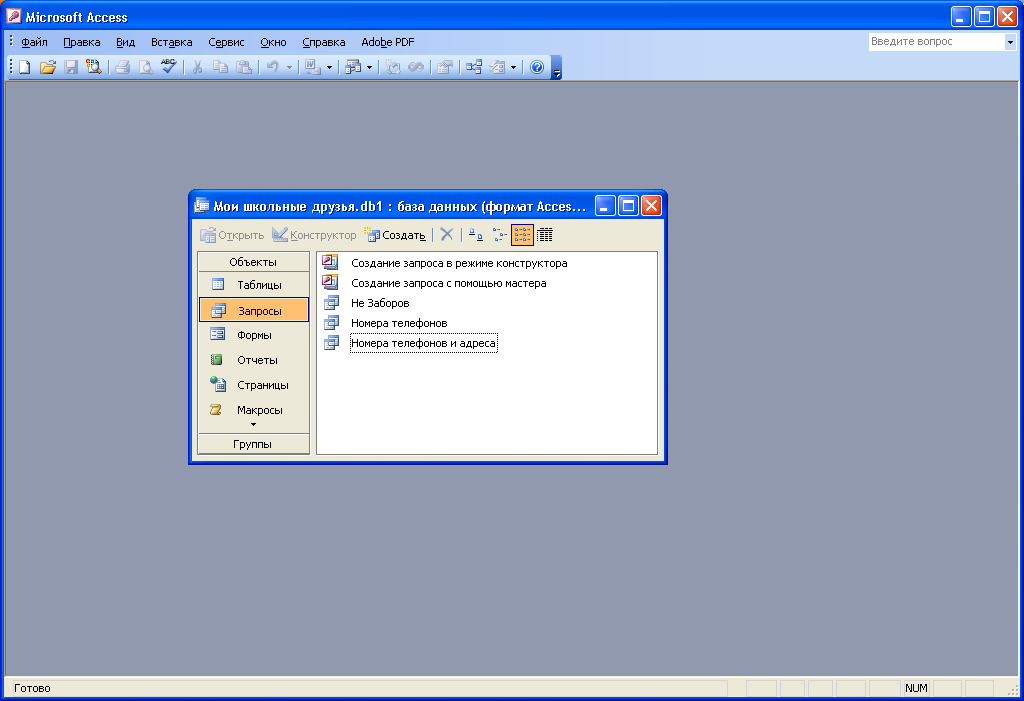Select the 'Номера телефонов' query
Image resolution: width=1024 pixels, height=701 pixels.
398,323
